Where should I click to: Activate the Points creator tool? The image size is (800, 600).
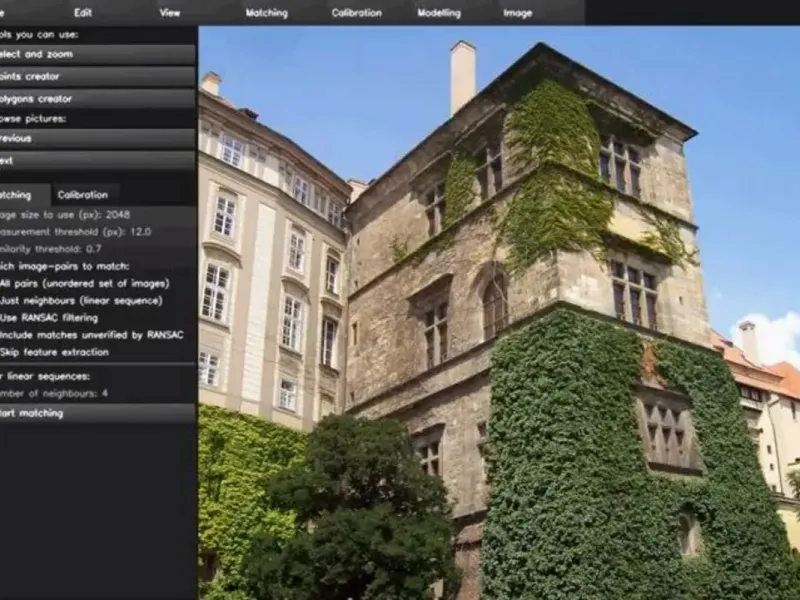coord(97,77)
